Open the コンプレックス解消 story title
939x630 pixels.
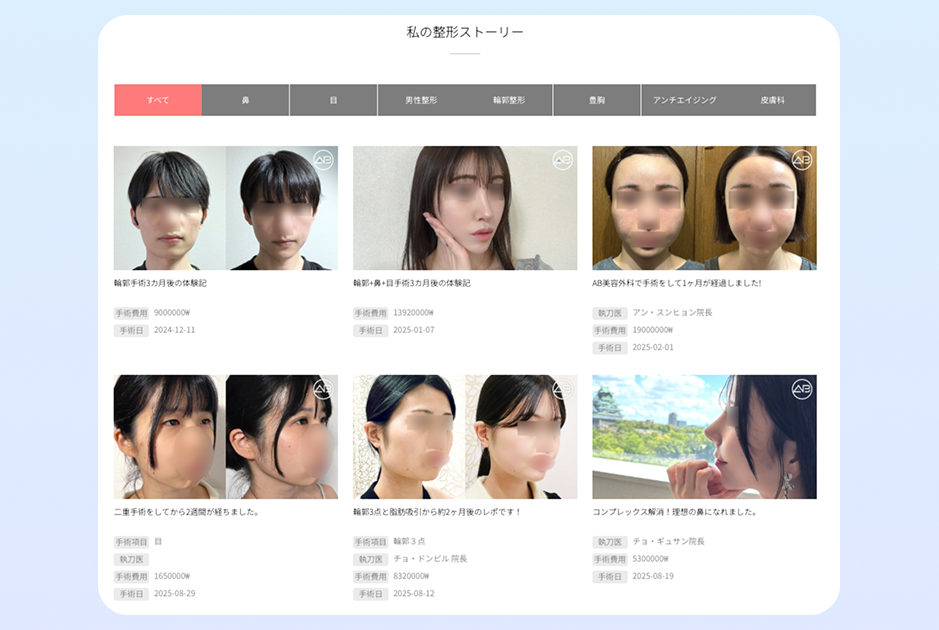coord(674,512)
